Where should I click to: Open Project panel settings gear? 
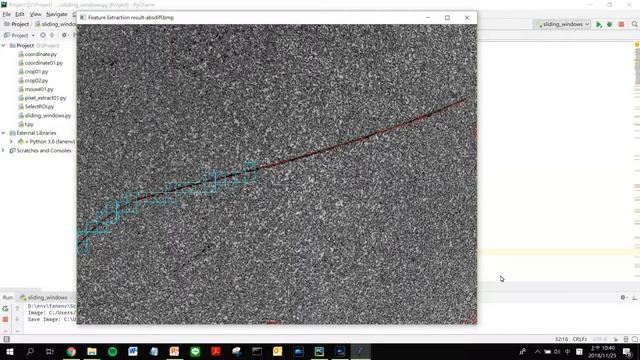pos(64,35)
